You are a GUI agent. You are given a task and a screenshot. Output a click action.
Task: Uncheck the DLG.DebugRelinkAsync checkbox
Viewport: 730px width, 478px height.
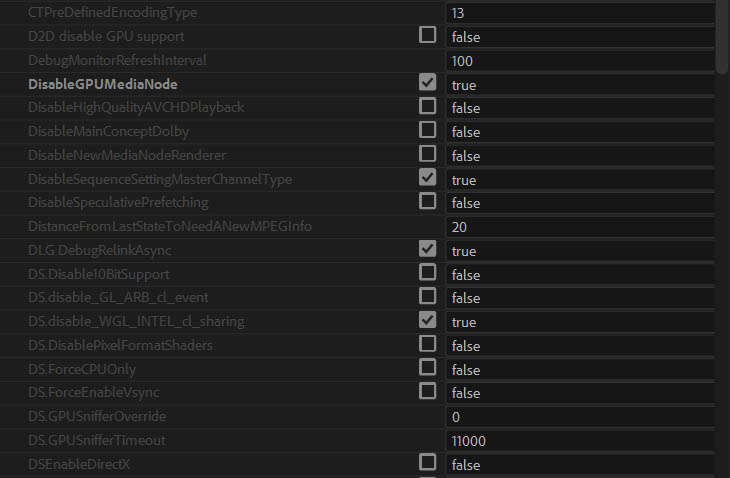coord(427,249)
